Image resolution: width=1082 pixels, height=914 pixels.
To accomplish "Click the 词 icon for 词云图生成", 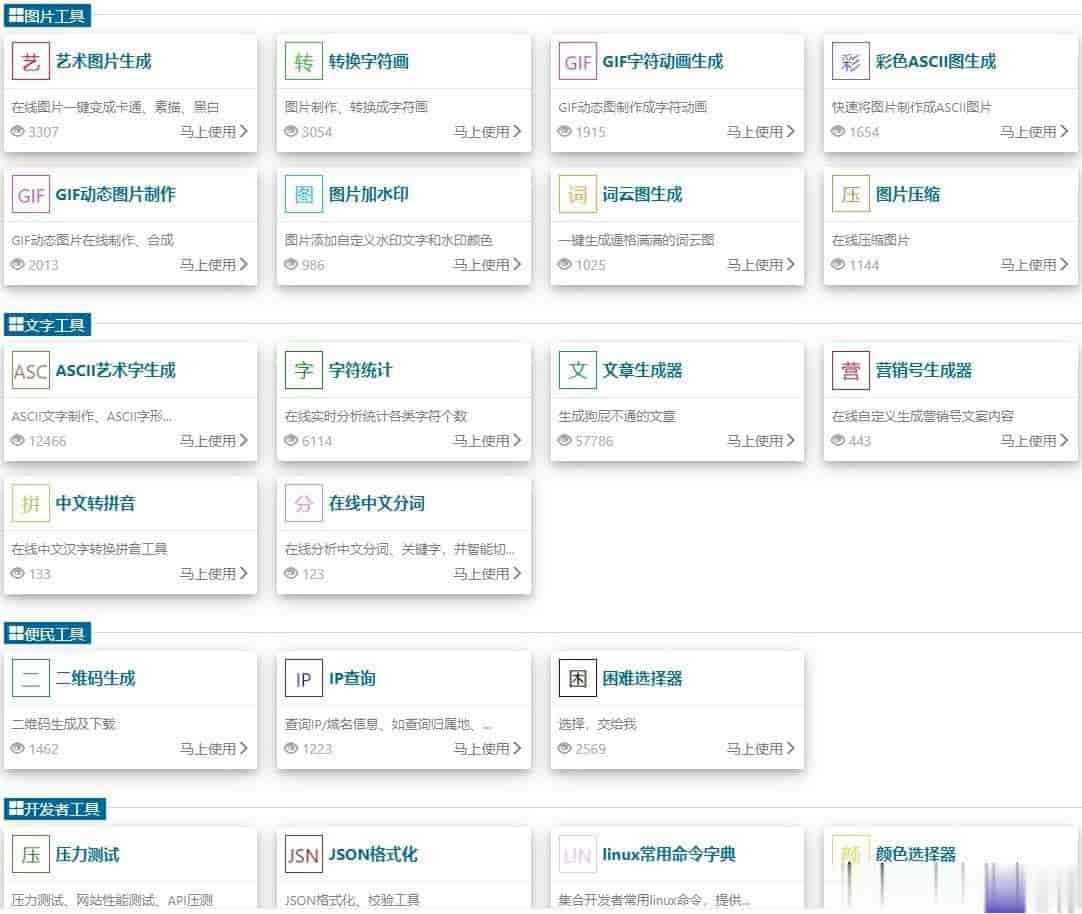I will [x=577, y=194].
